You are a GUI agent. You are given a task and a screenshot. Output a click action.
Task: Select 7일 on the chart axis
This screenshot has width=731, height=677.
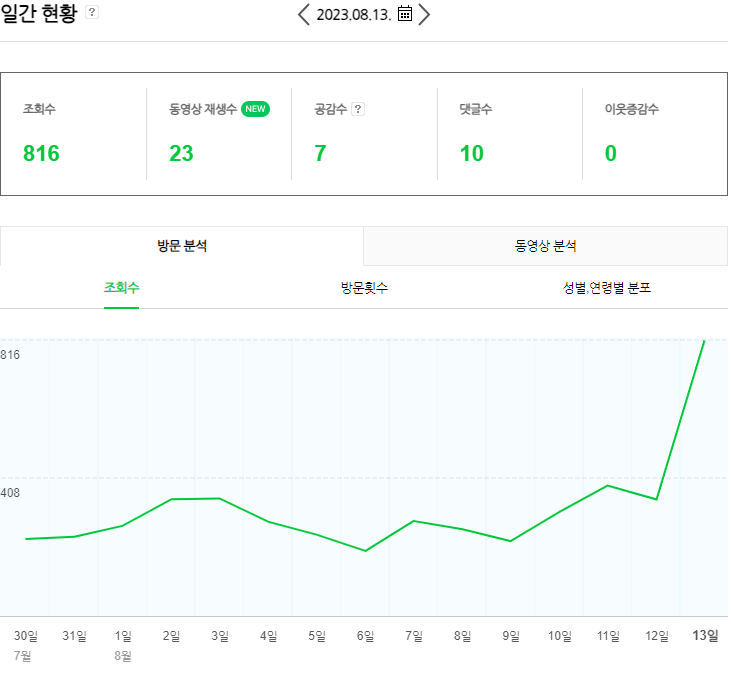coord(414,636)
